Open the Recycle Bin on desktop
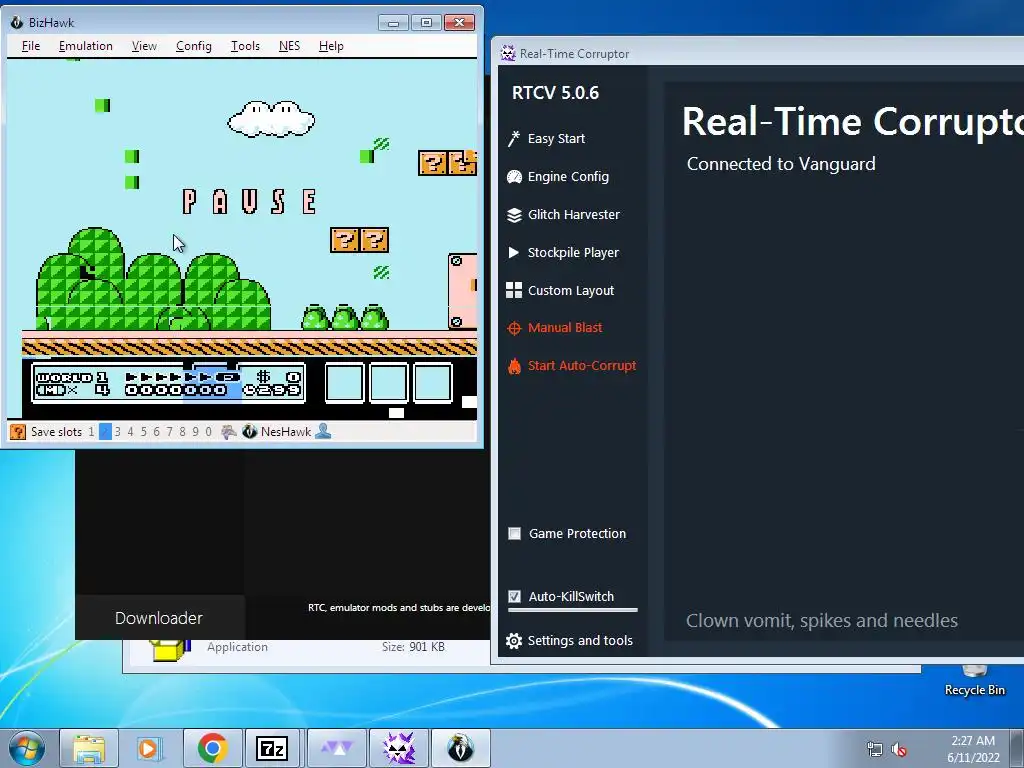Image resolution: width=1024 pixels, height=768 pixels. 974,681
